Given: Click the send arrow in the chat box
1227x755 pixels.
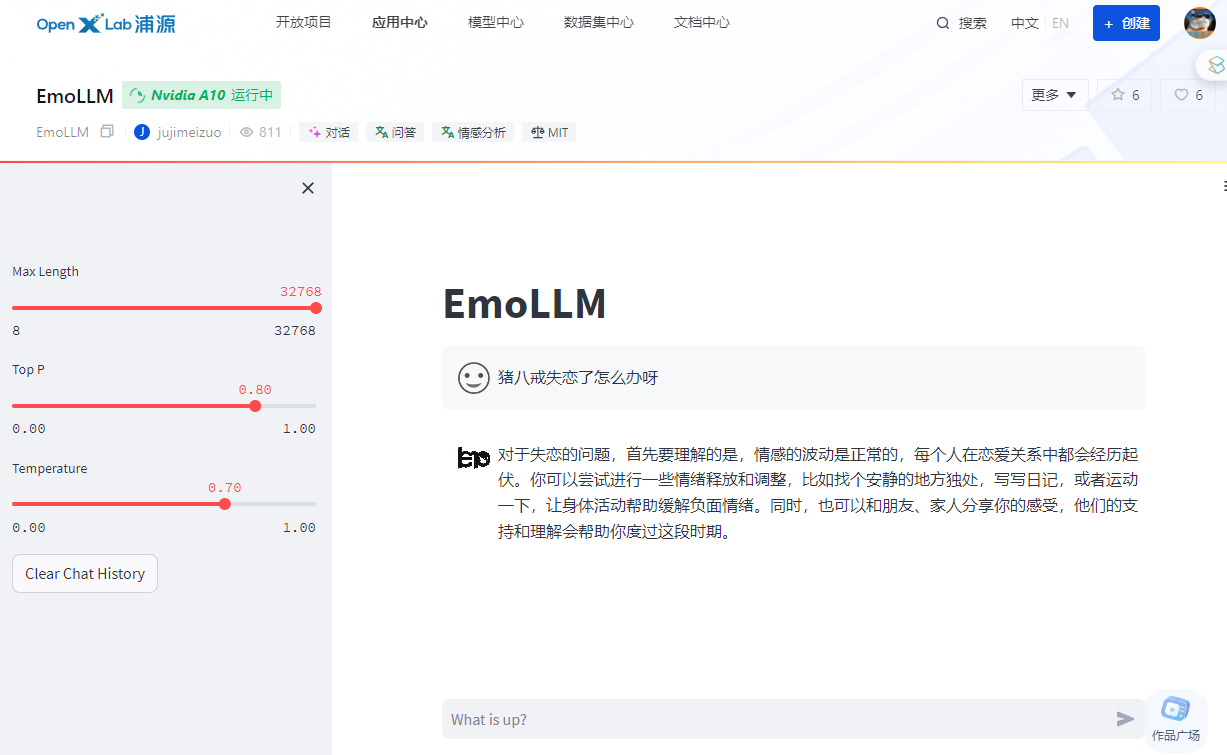Looking at the screenshot, I should point(1124,718).
